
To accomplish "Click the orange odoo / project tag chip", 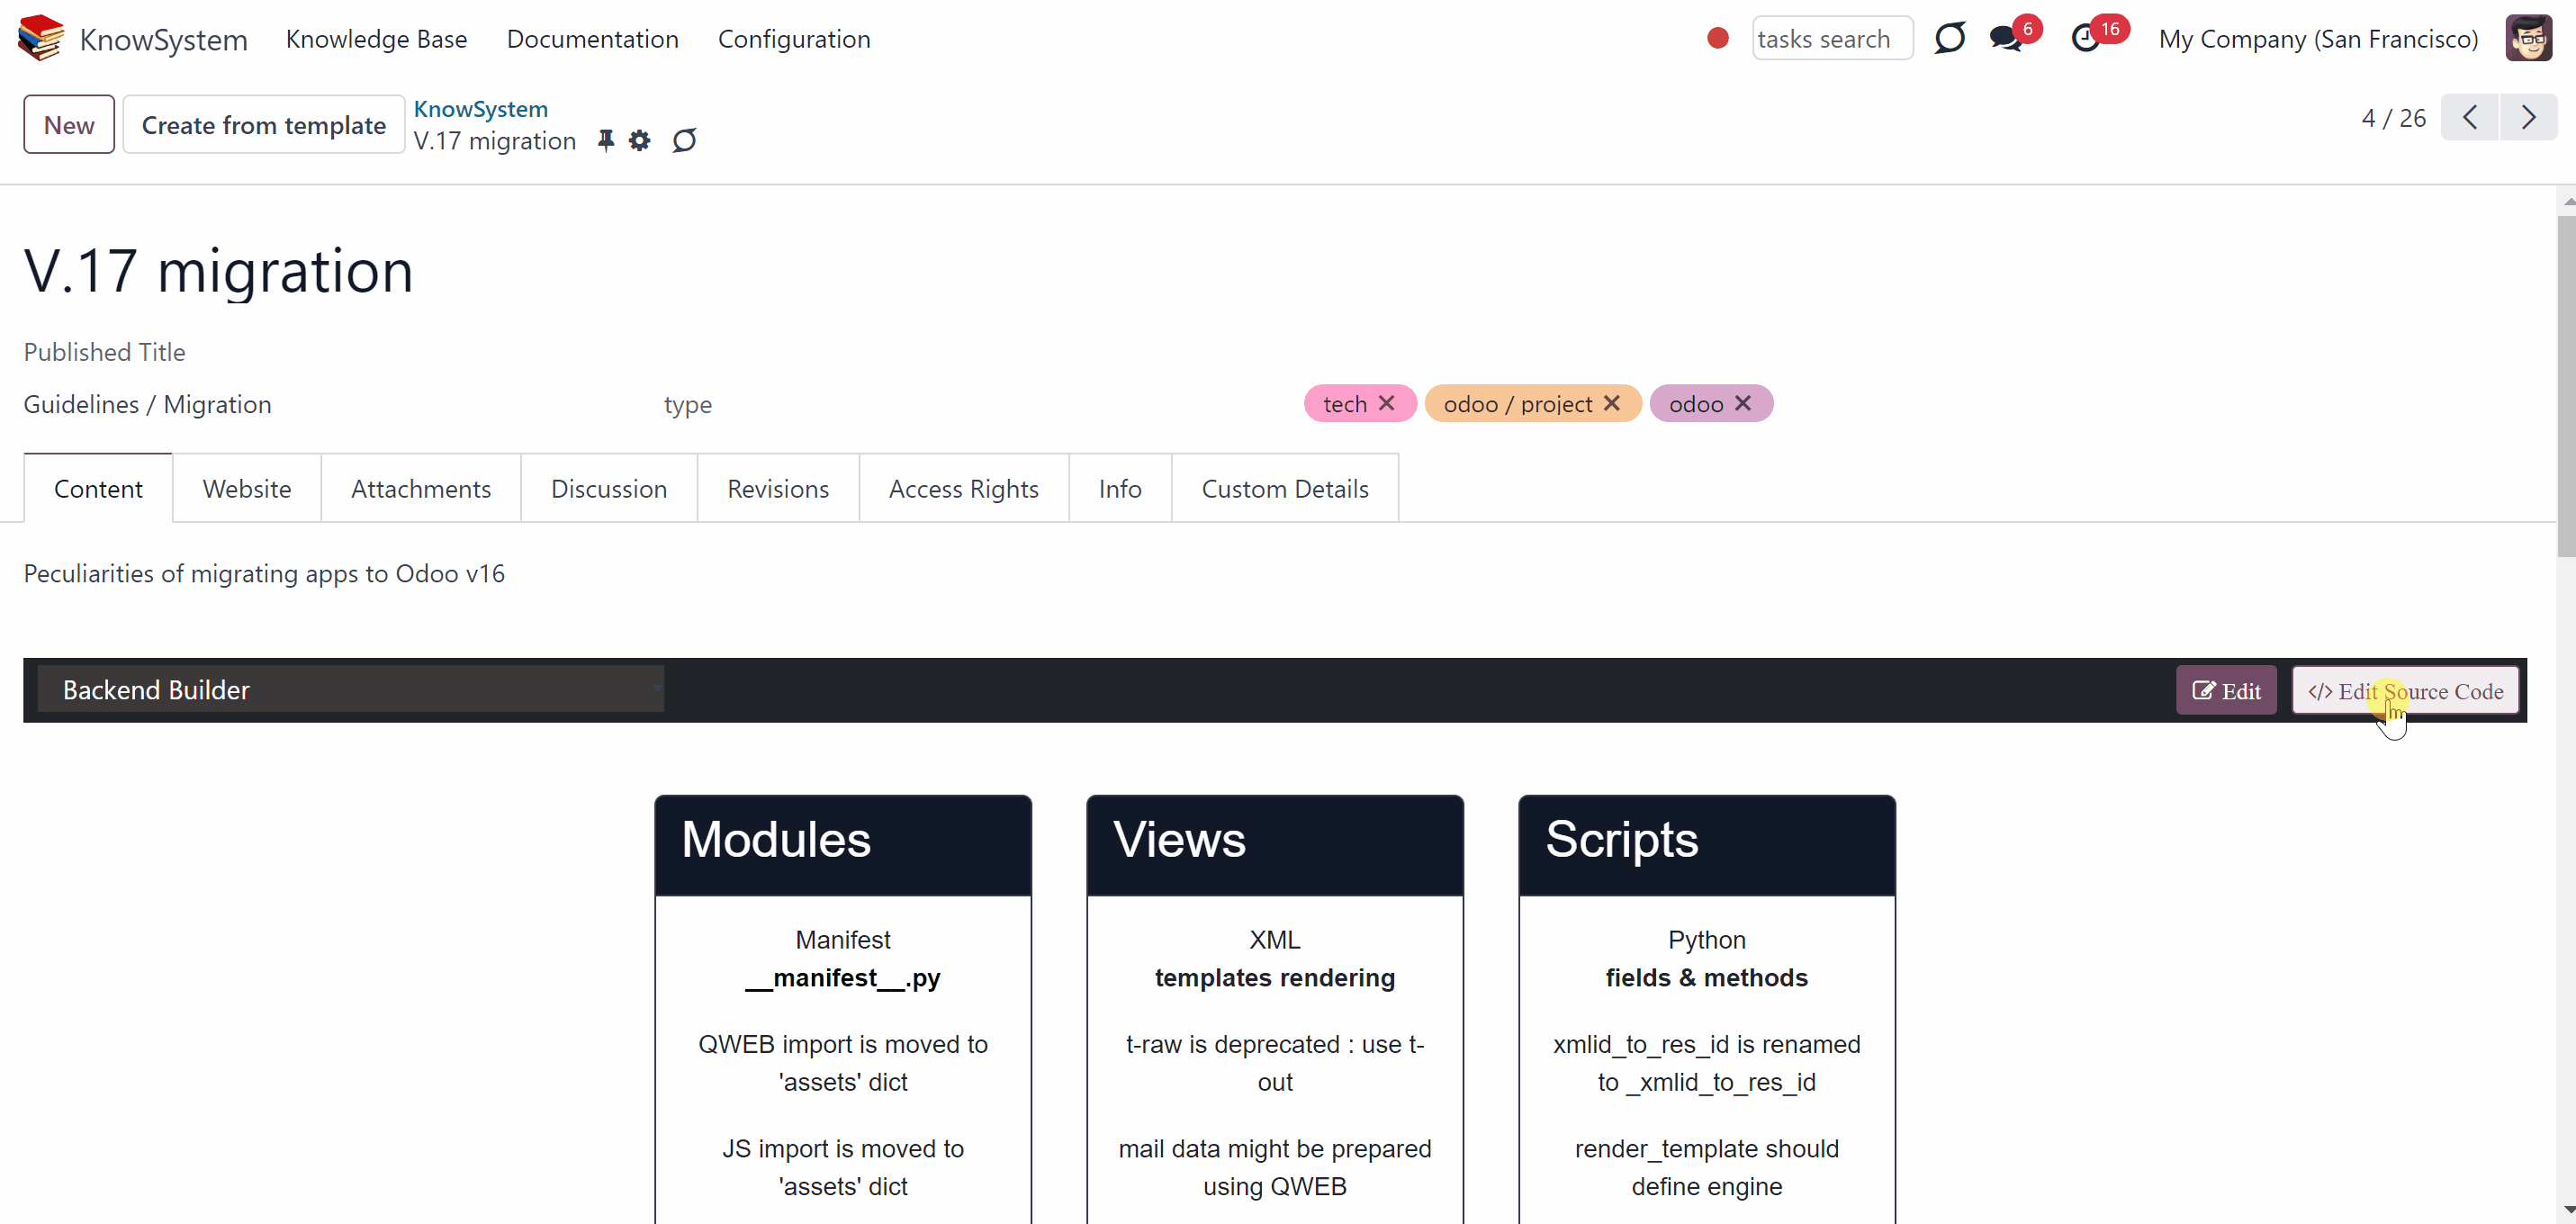I will (x=1533, y=403).
